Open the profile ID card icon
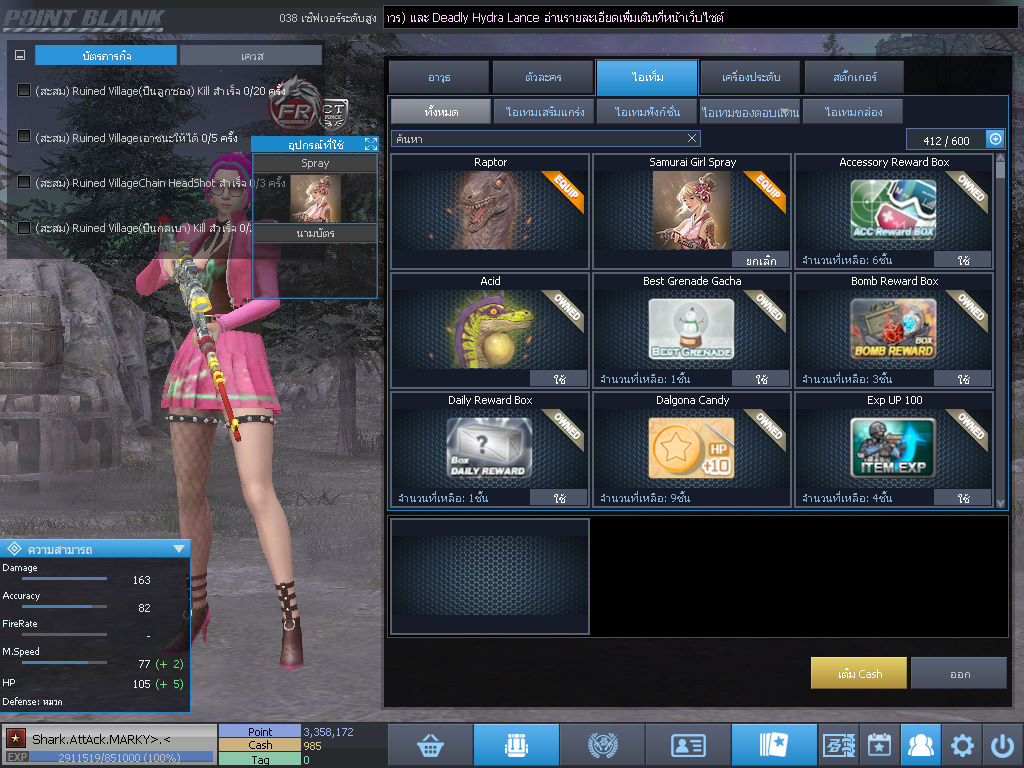This screenshot has height=768, width=1024. [x=688, y=744]
